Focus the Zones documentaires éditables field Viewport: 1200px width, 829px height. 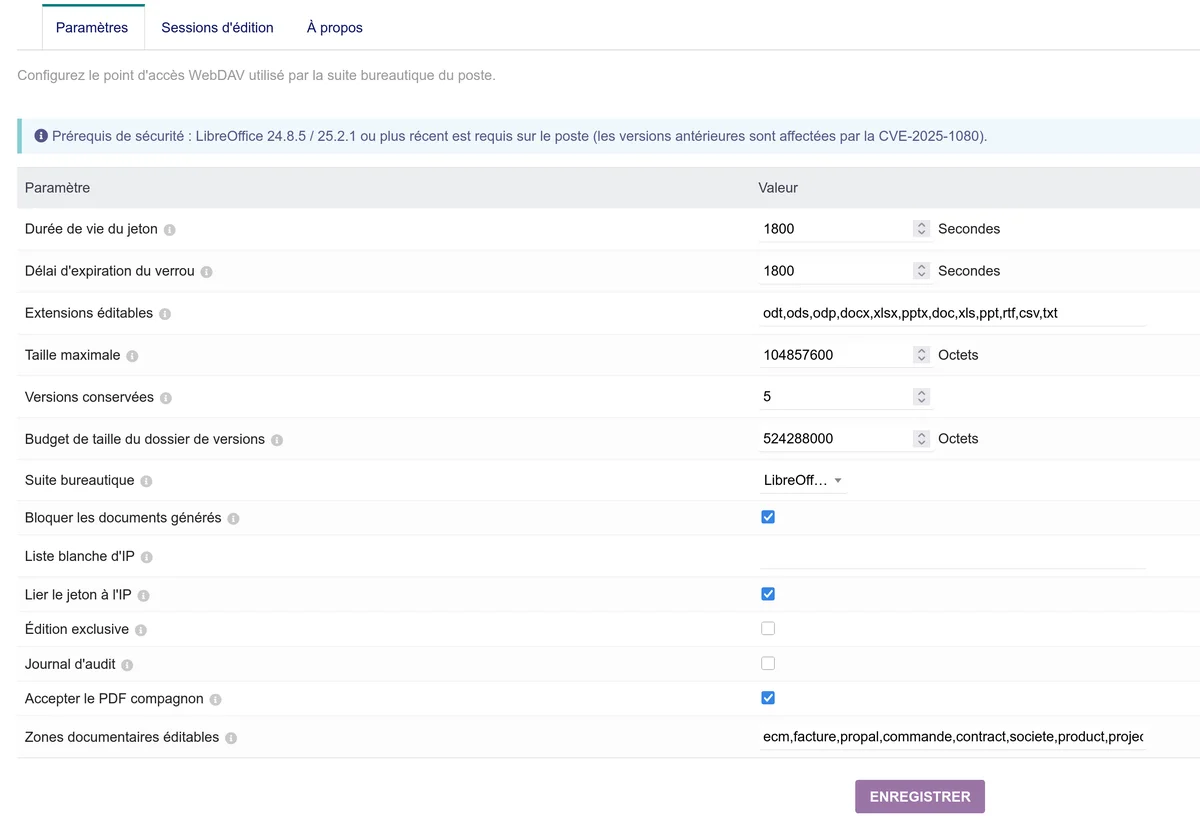pyautogui.click(x=953, y=737)
